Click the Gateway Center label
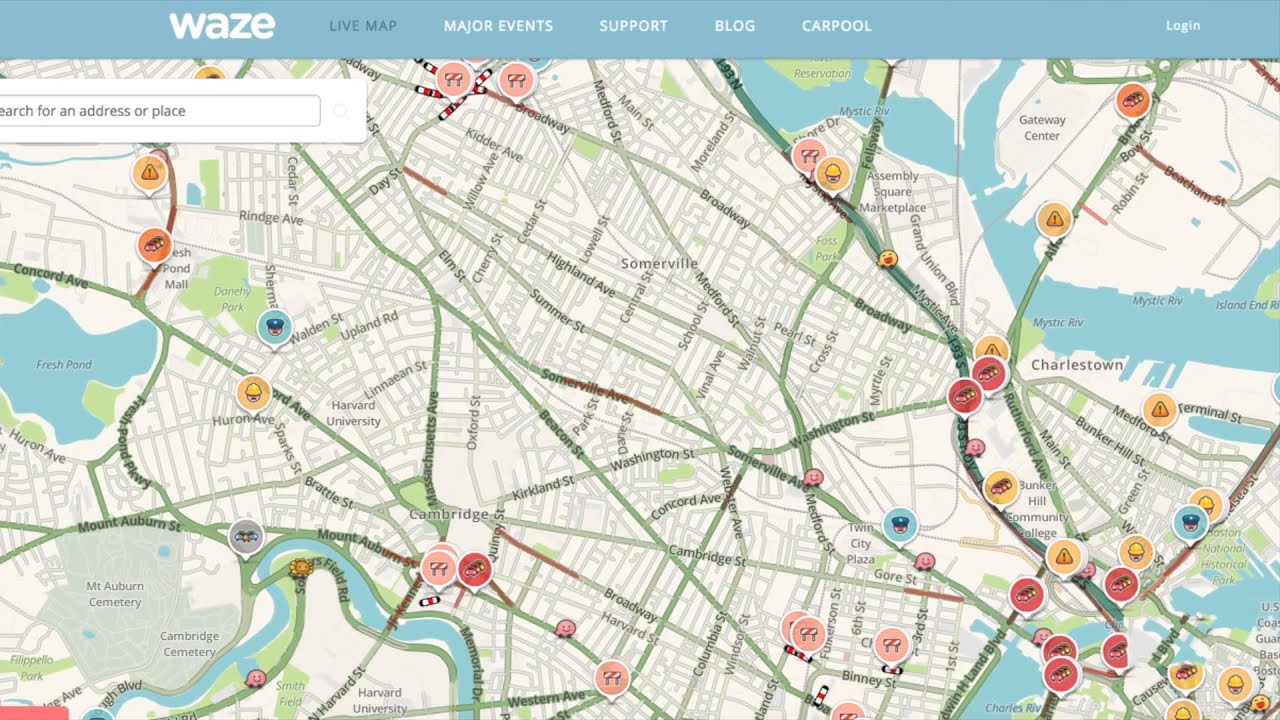Viewport: 1280px width, 720px height. 1042,128
